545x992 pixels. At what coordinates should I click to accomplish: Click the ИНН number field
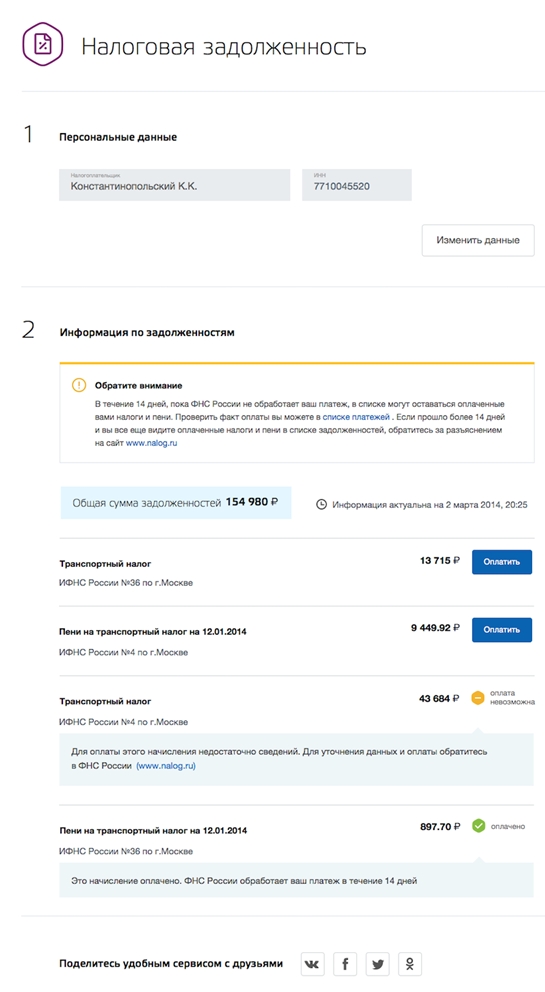coord(357,185)
